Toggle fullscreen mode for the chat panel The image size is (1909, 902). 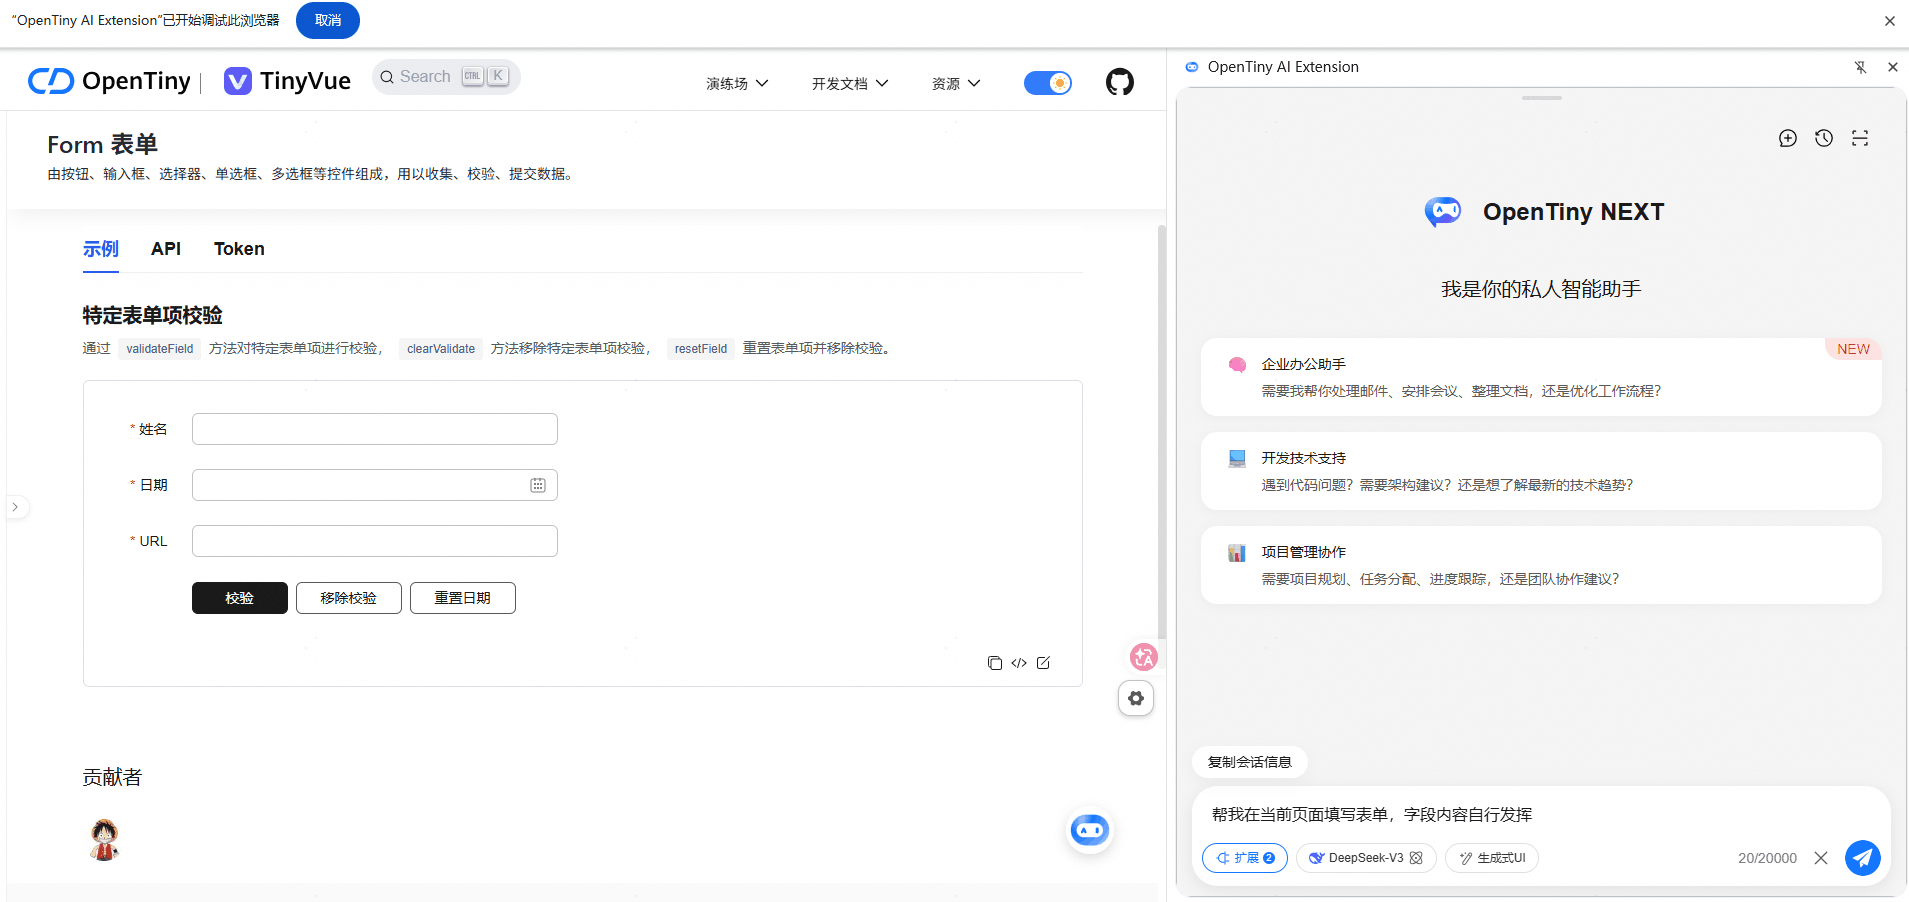[1860, 138]
